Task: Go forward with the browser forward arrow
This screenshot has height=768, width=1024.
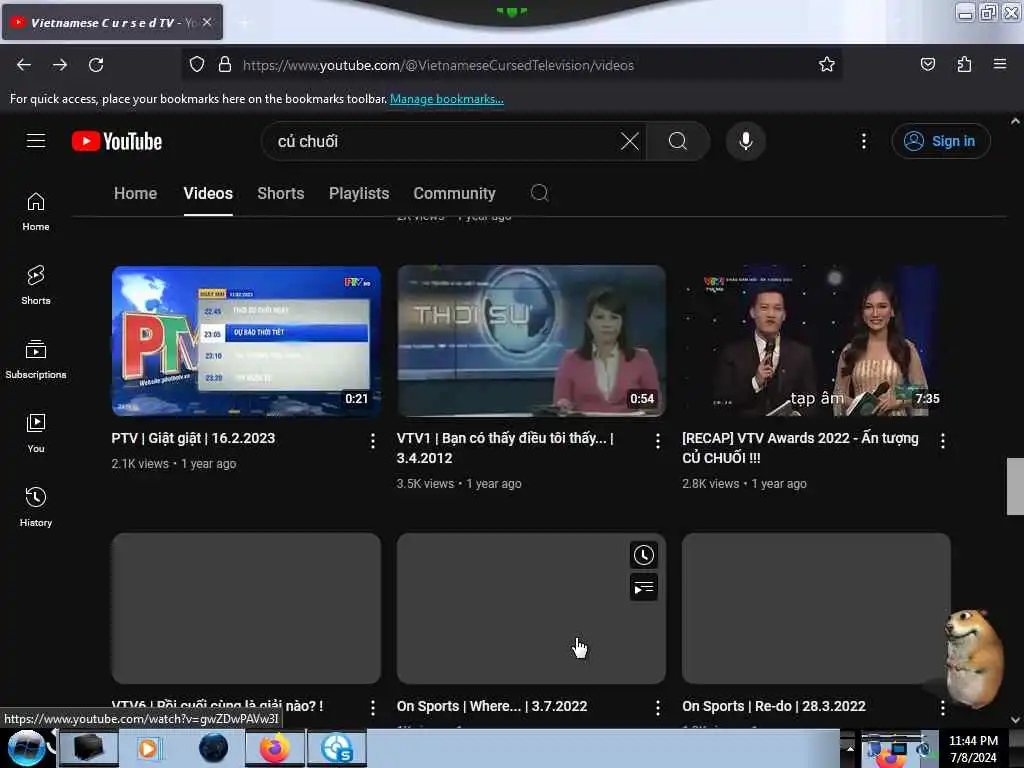Action: pos(59,65)
